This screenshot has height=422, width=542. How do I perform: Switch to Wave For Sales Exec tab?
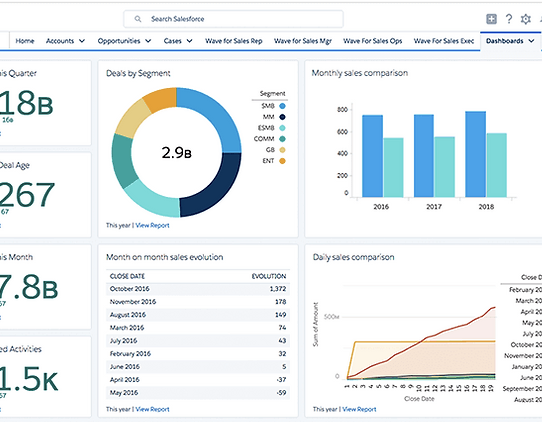coord(444,41)
